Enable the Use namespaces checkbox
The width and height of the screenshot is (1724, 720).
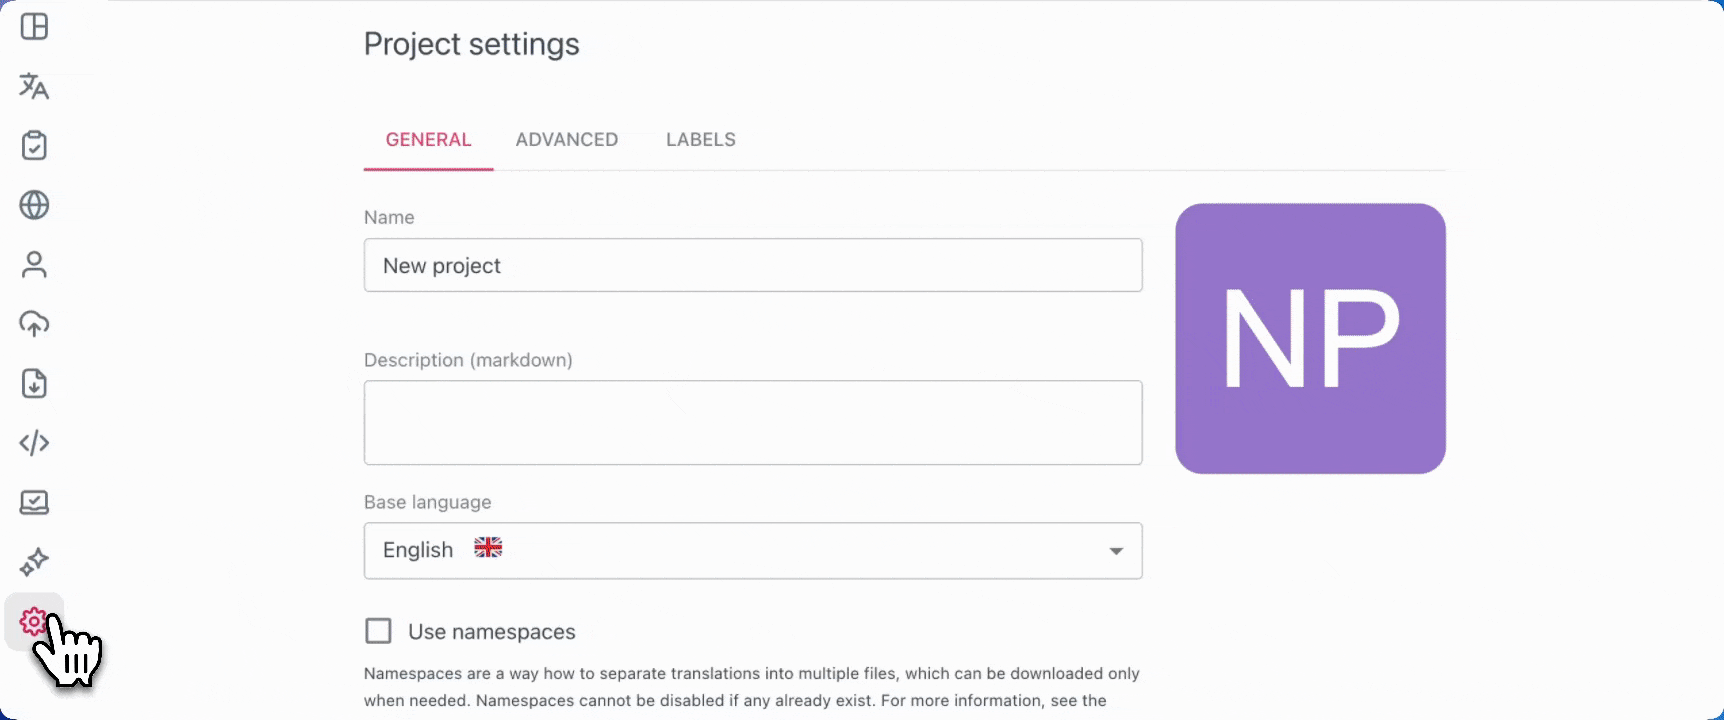pyautogui.click(x=378, y=631)
